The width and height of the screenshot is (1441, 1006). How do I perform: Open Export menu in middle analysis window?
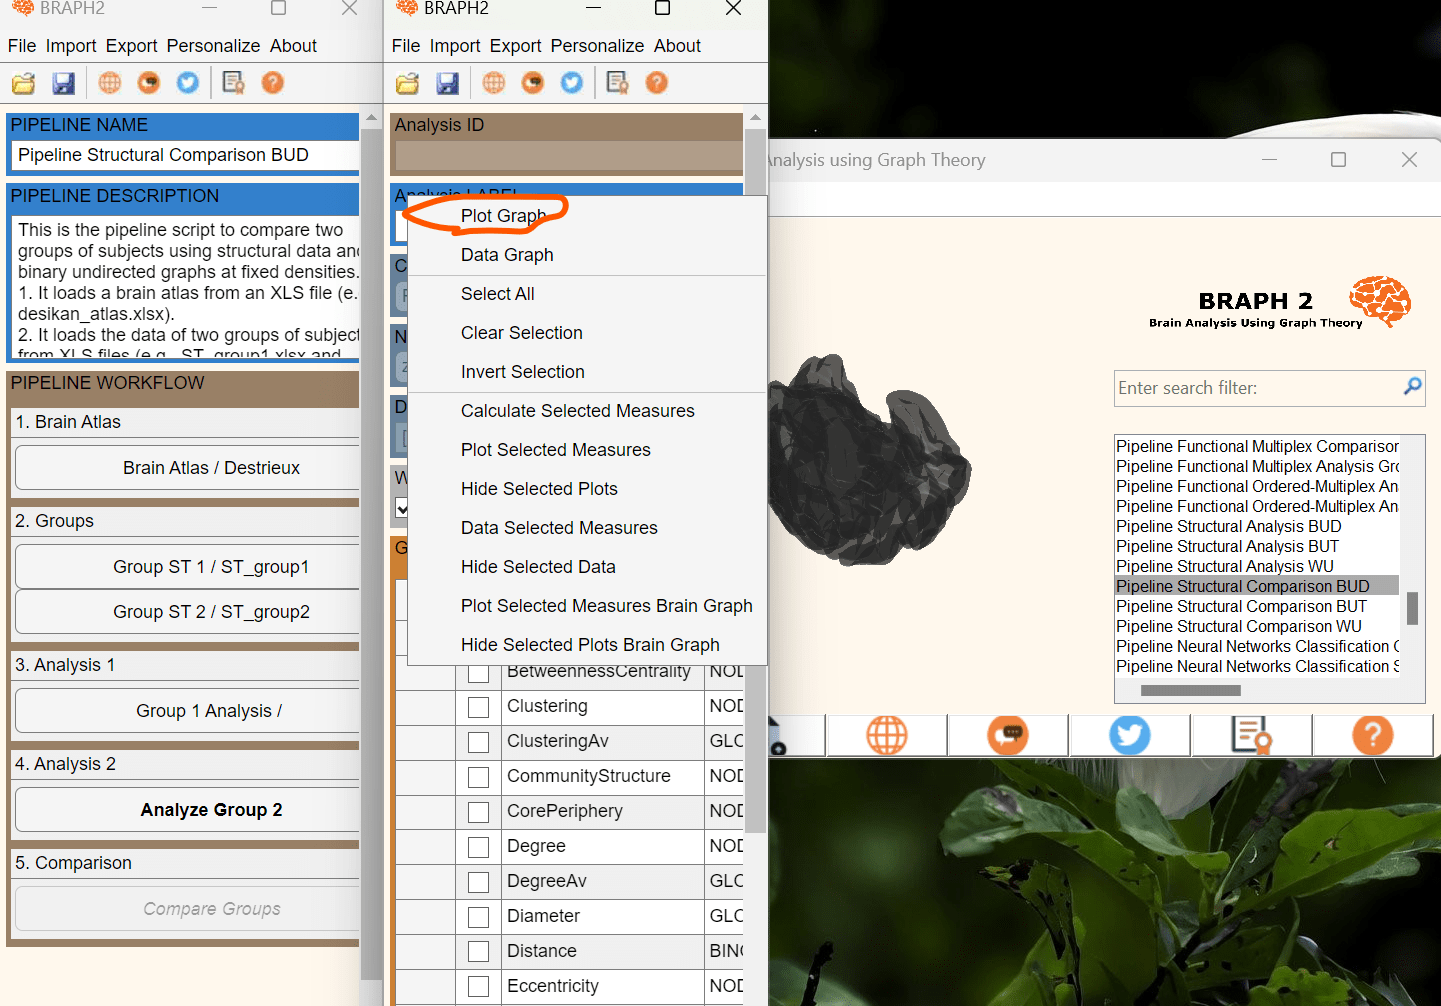[x=515, y=46]
